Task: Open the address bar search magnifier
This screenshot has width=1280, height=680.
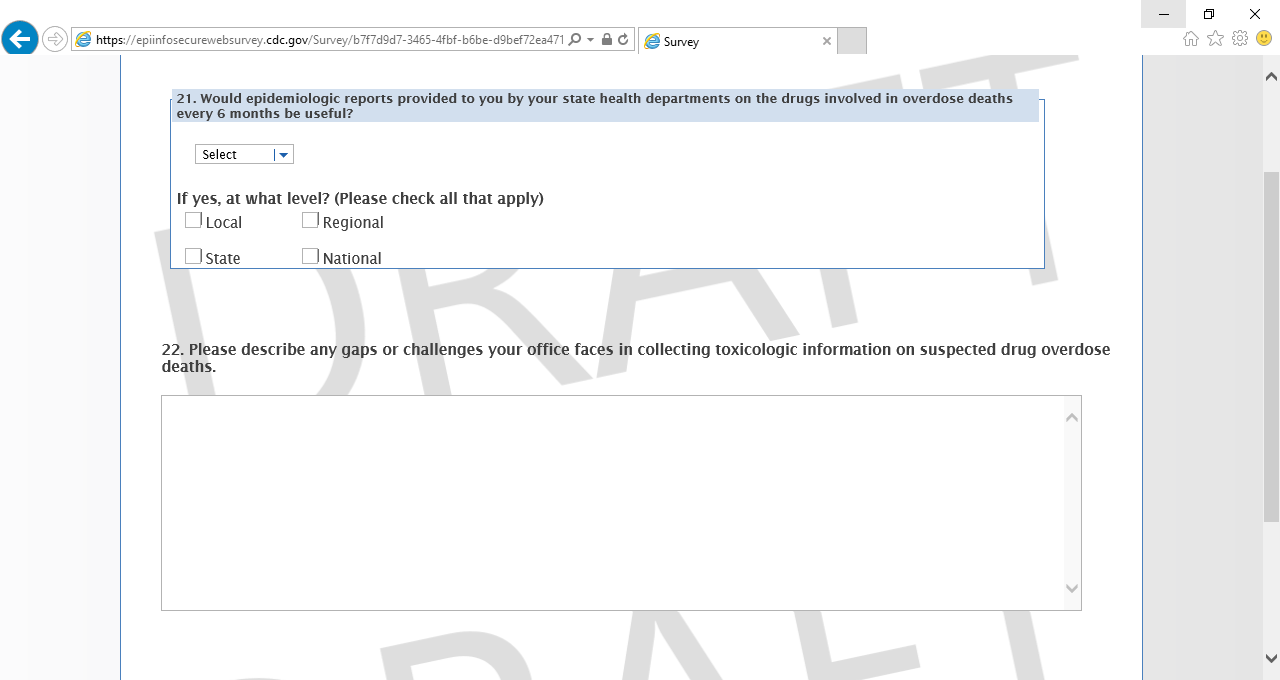Action: click(574, 40)
